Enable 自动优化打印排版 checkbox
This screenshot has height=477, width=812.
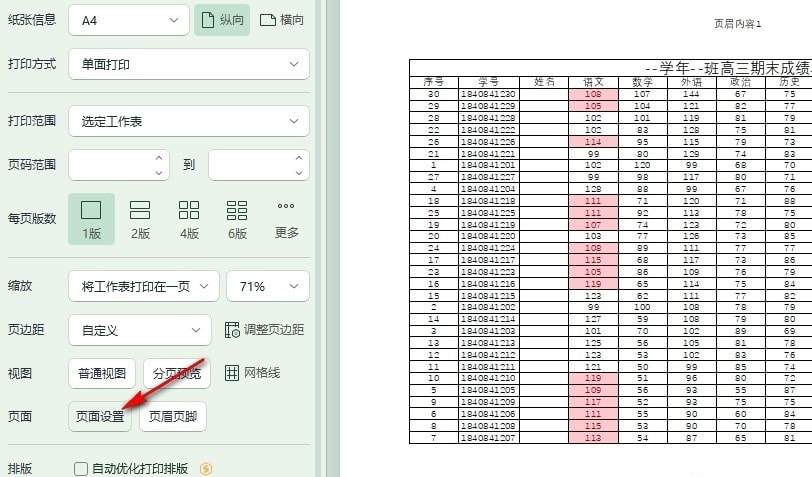[81, 469]
